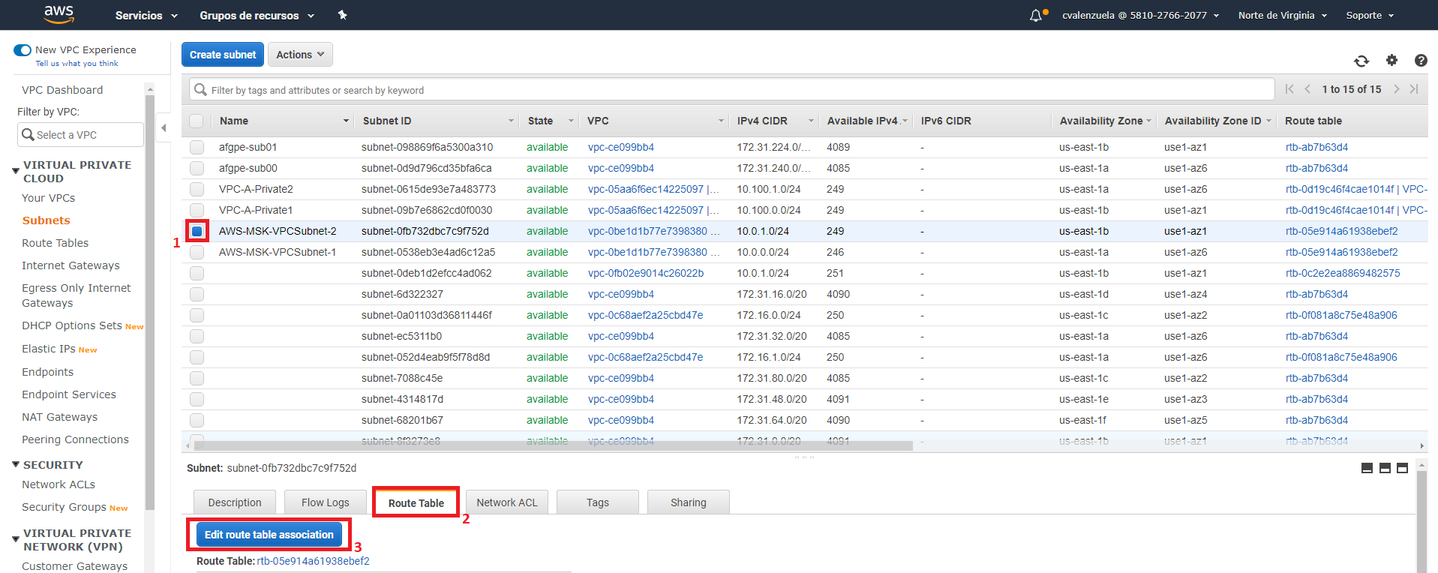Check the VPC-A-Private1 row checkbox
Viewport: 1438px width, 573px height.
pos(197,210)
